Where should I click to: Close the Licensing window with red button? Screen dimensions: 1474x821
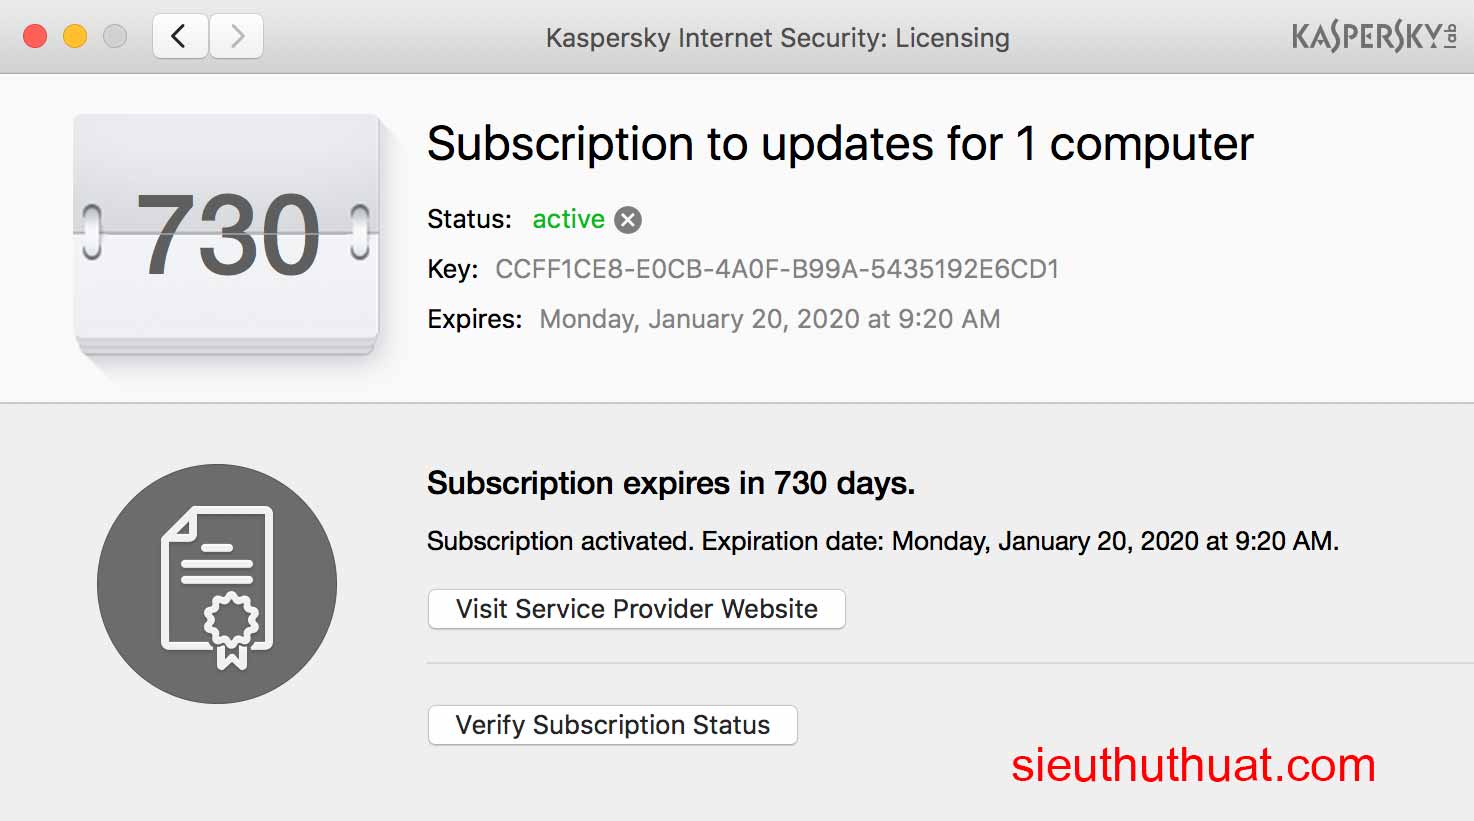click(x=35, y=37)
